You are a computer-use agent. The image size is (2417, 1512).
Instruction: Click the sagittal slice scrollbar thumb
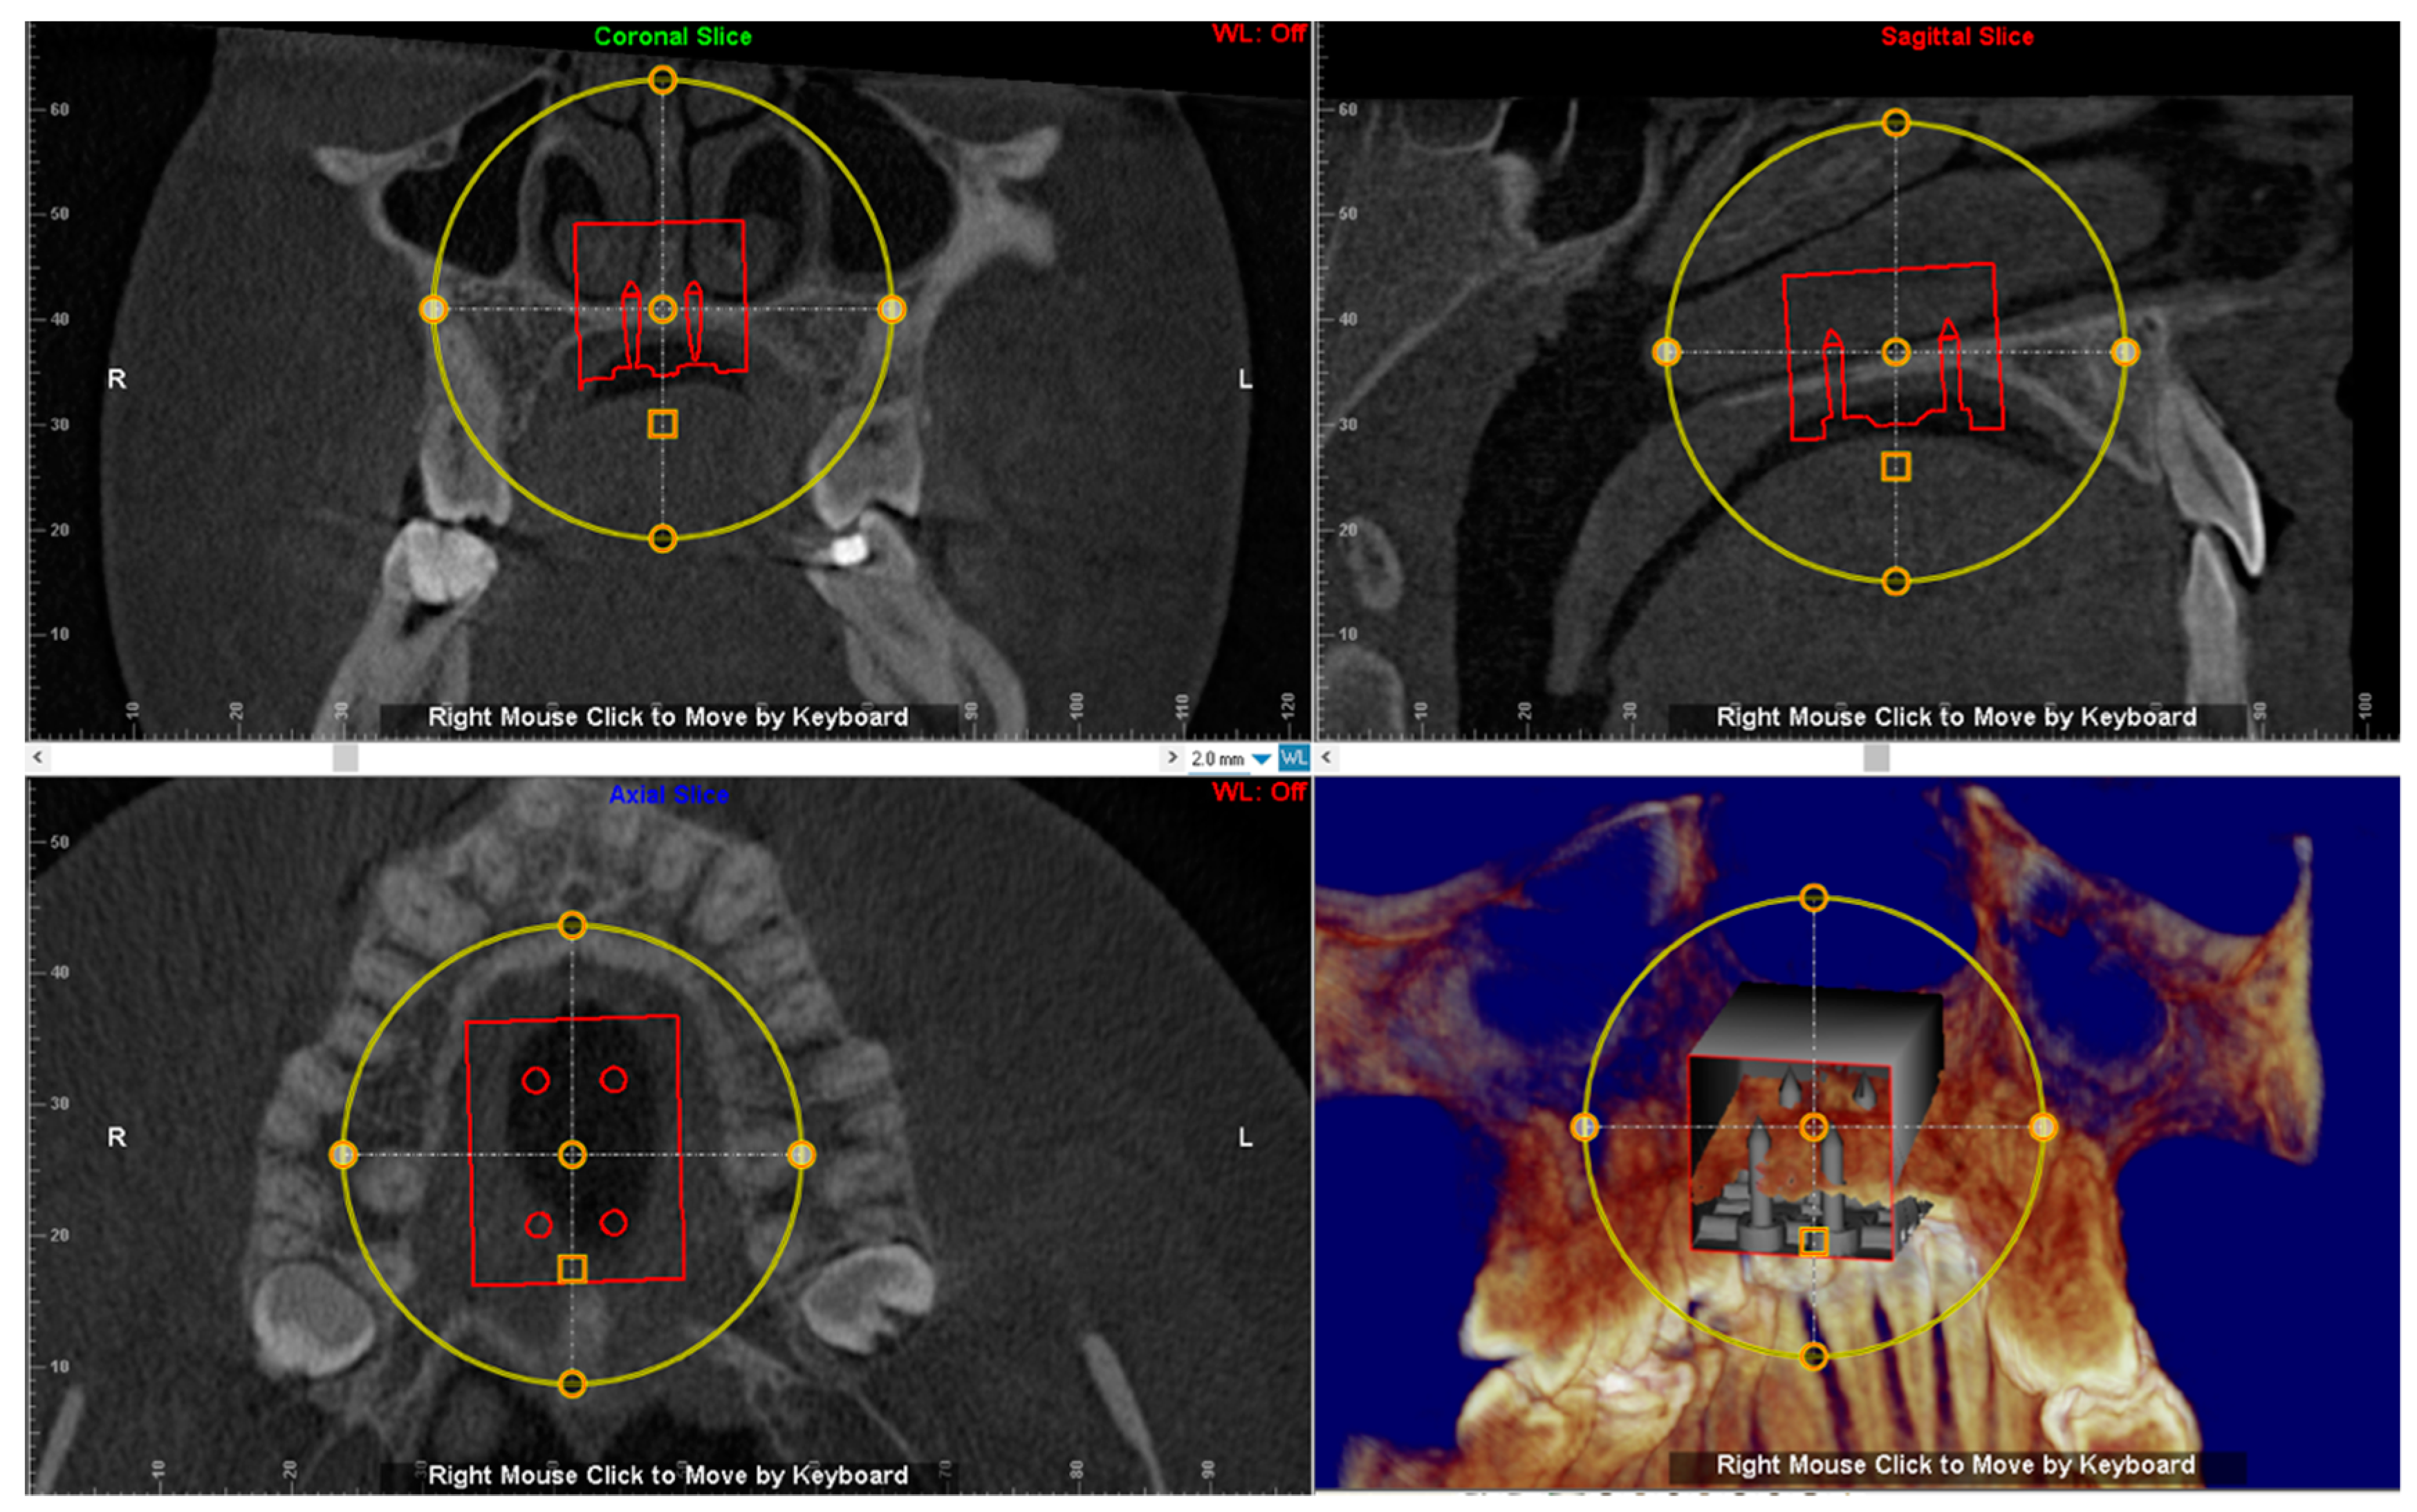pos(1876,758)
